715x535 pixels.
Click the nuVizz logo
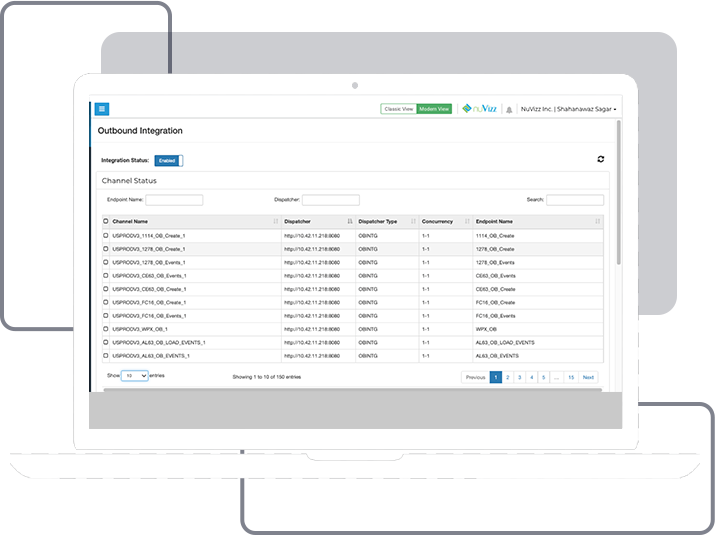point(479,109)
